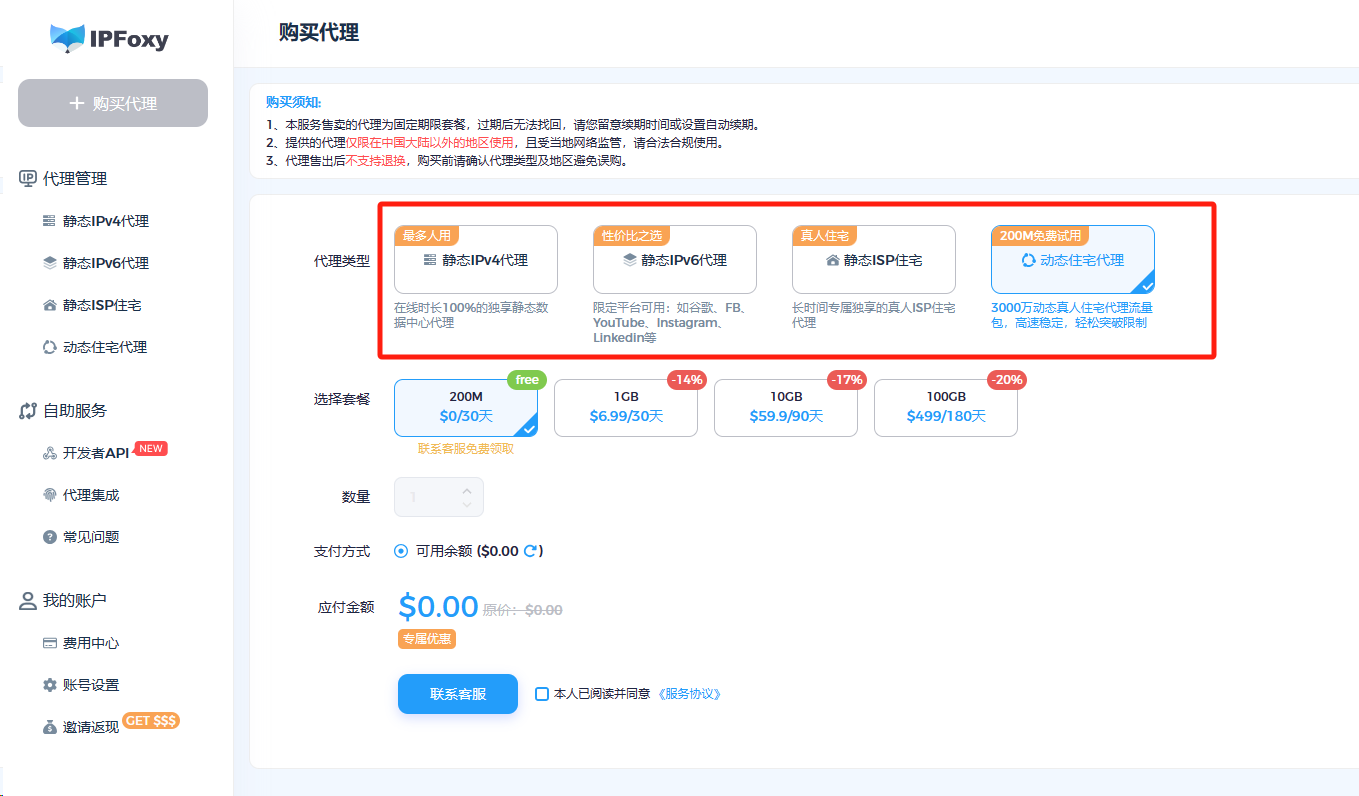Open 静态IPv6代理 in the sidebar
Viewport: 1359px width, 796px height.
[x=106, y=263]
